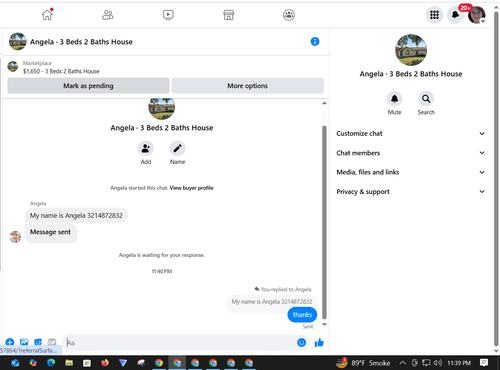Click the blue 'thanks' message bubble
The image size is (500, 370).
[302, 315]
